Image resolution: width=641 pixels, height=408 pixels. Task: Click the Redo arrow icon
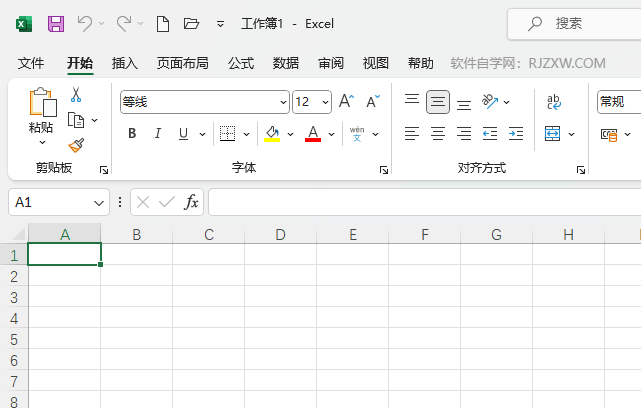pyautogui.click(x=124, y=23)
